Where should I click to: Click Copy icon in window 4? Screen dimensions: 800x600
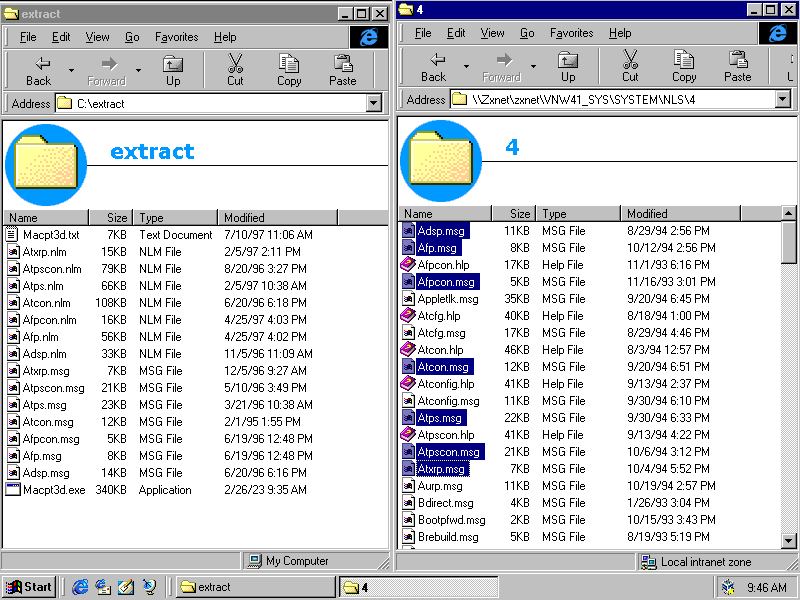click(684, 59)
